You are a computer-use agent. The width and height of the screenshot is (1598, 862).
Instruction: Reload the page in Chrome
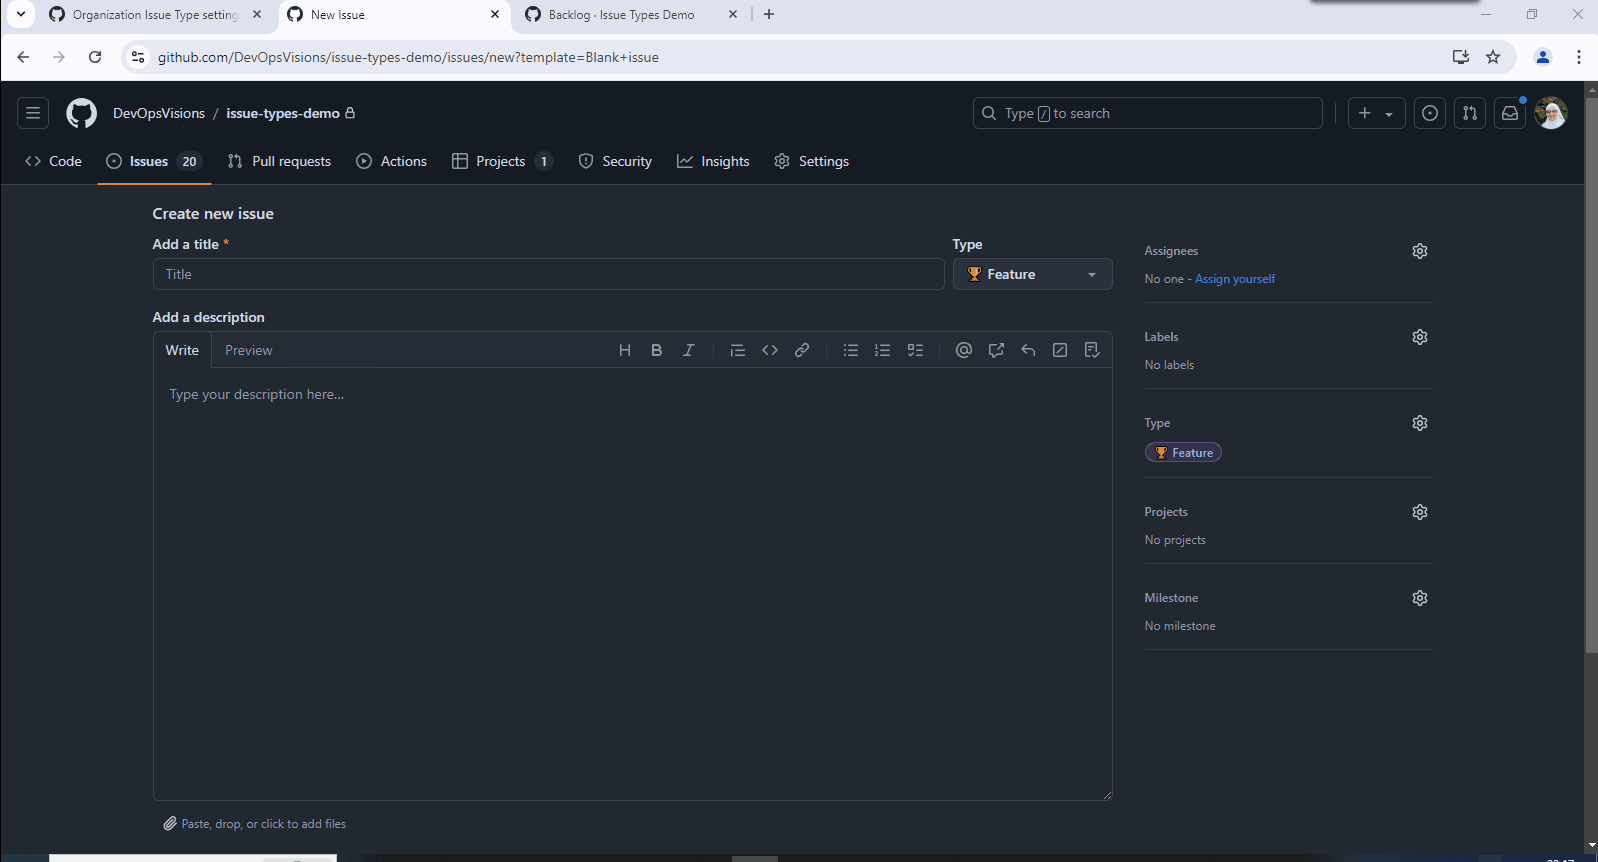pos(95,57)
